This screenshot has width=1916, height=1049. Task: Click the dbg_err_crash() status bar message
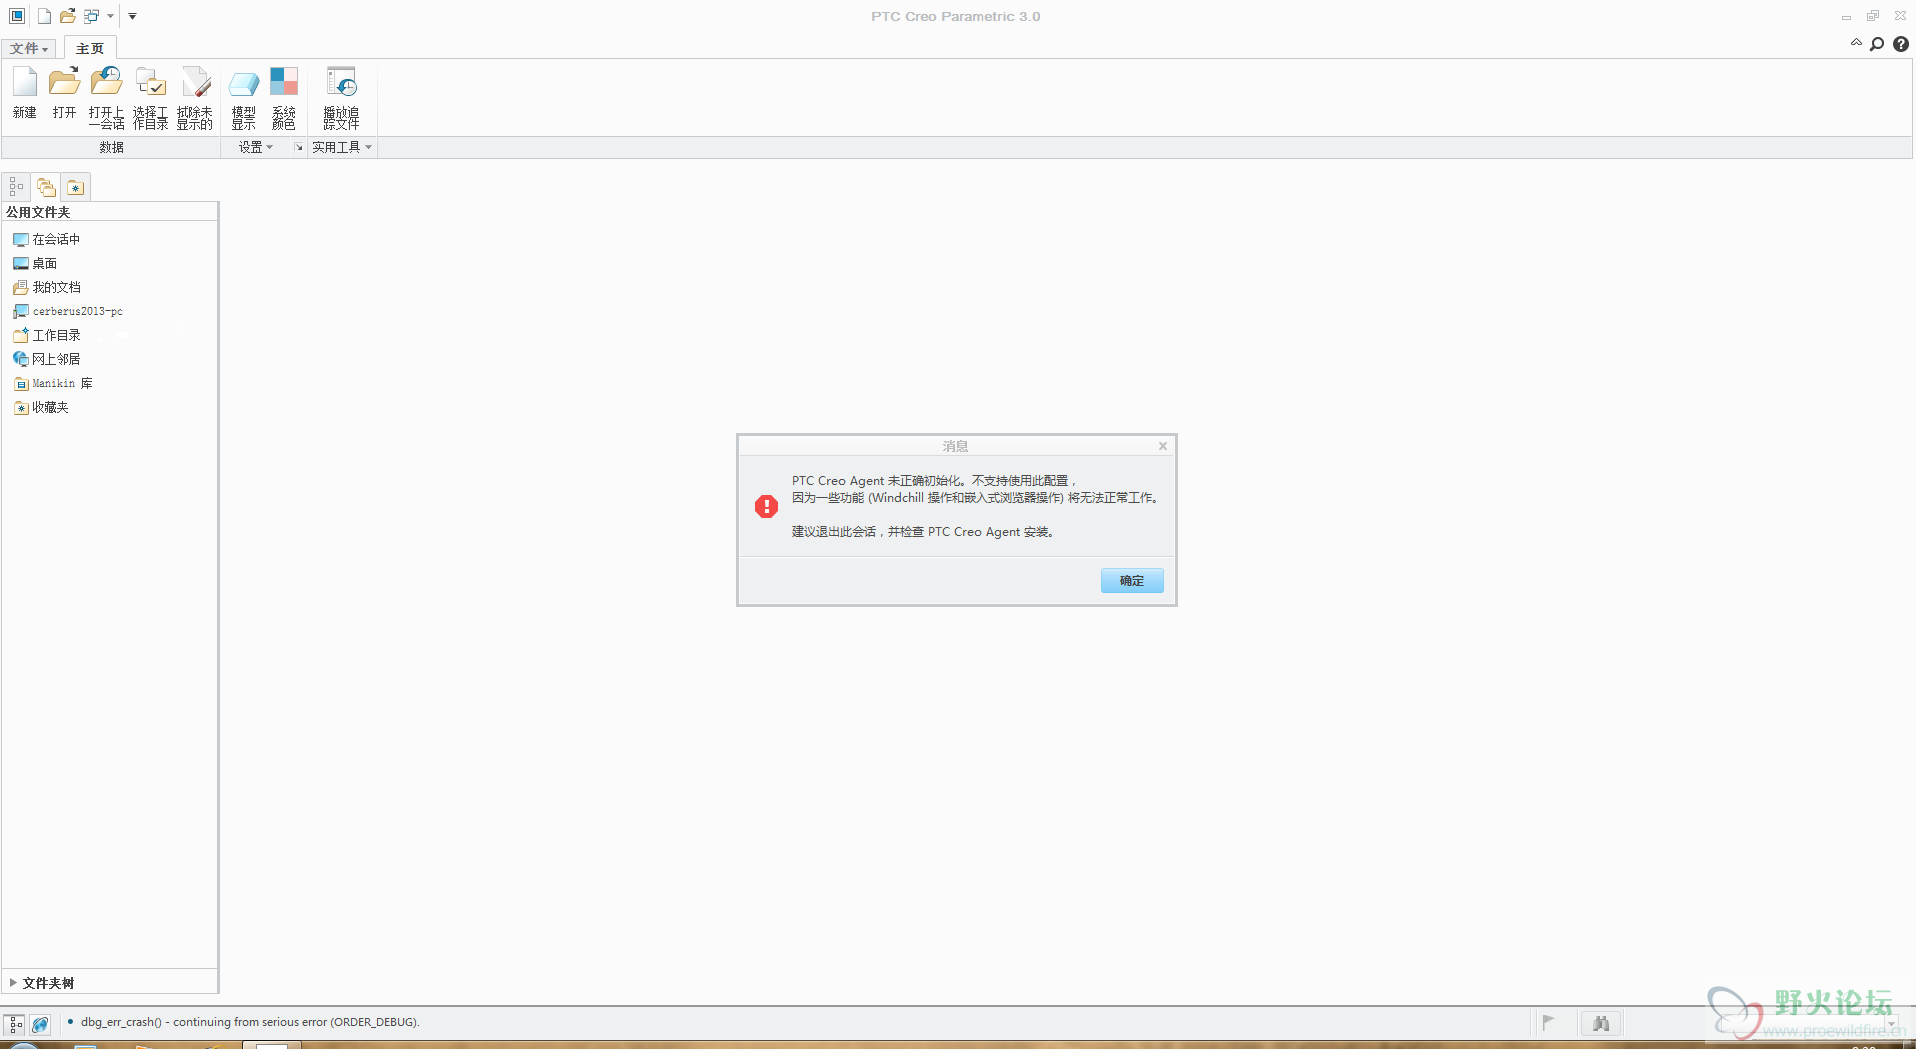[250, 1022]
